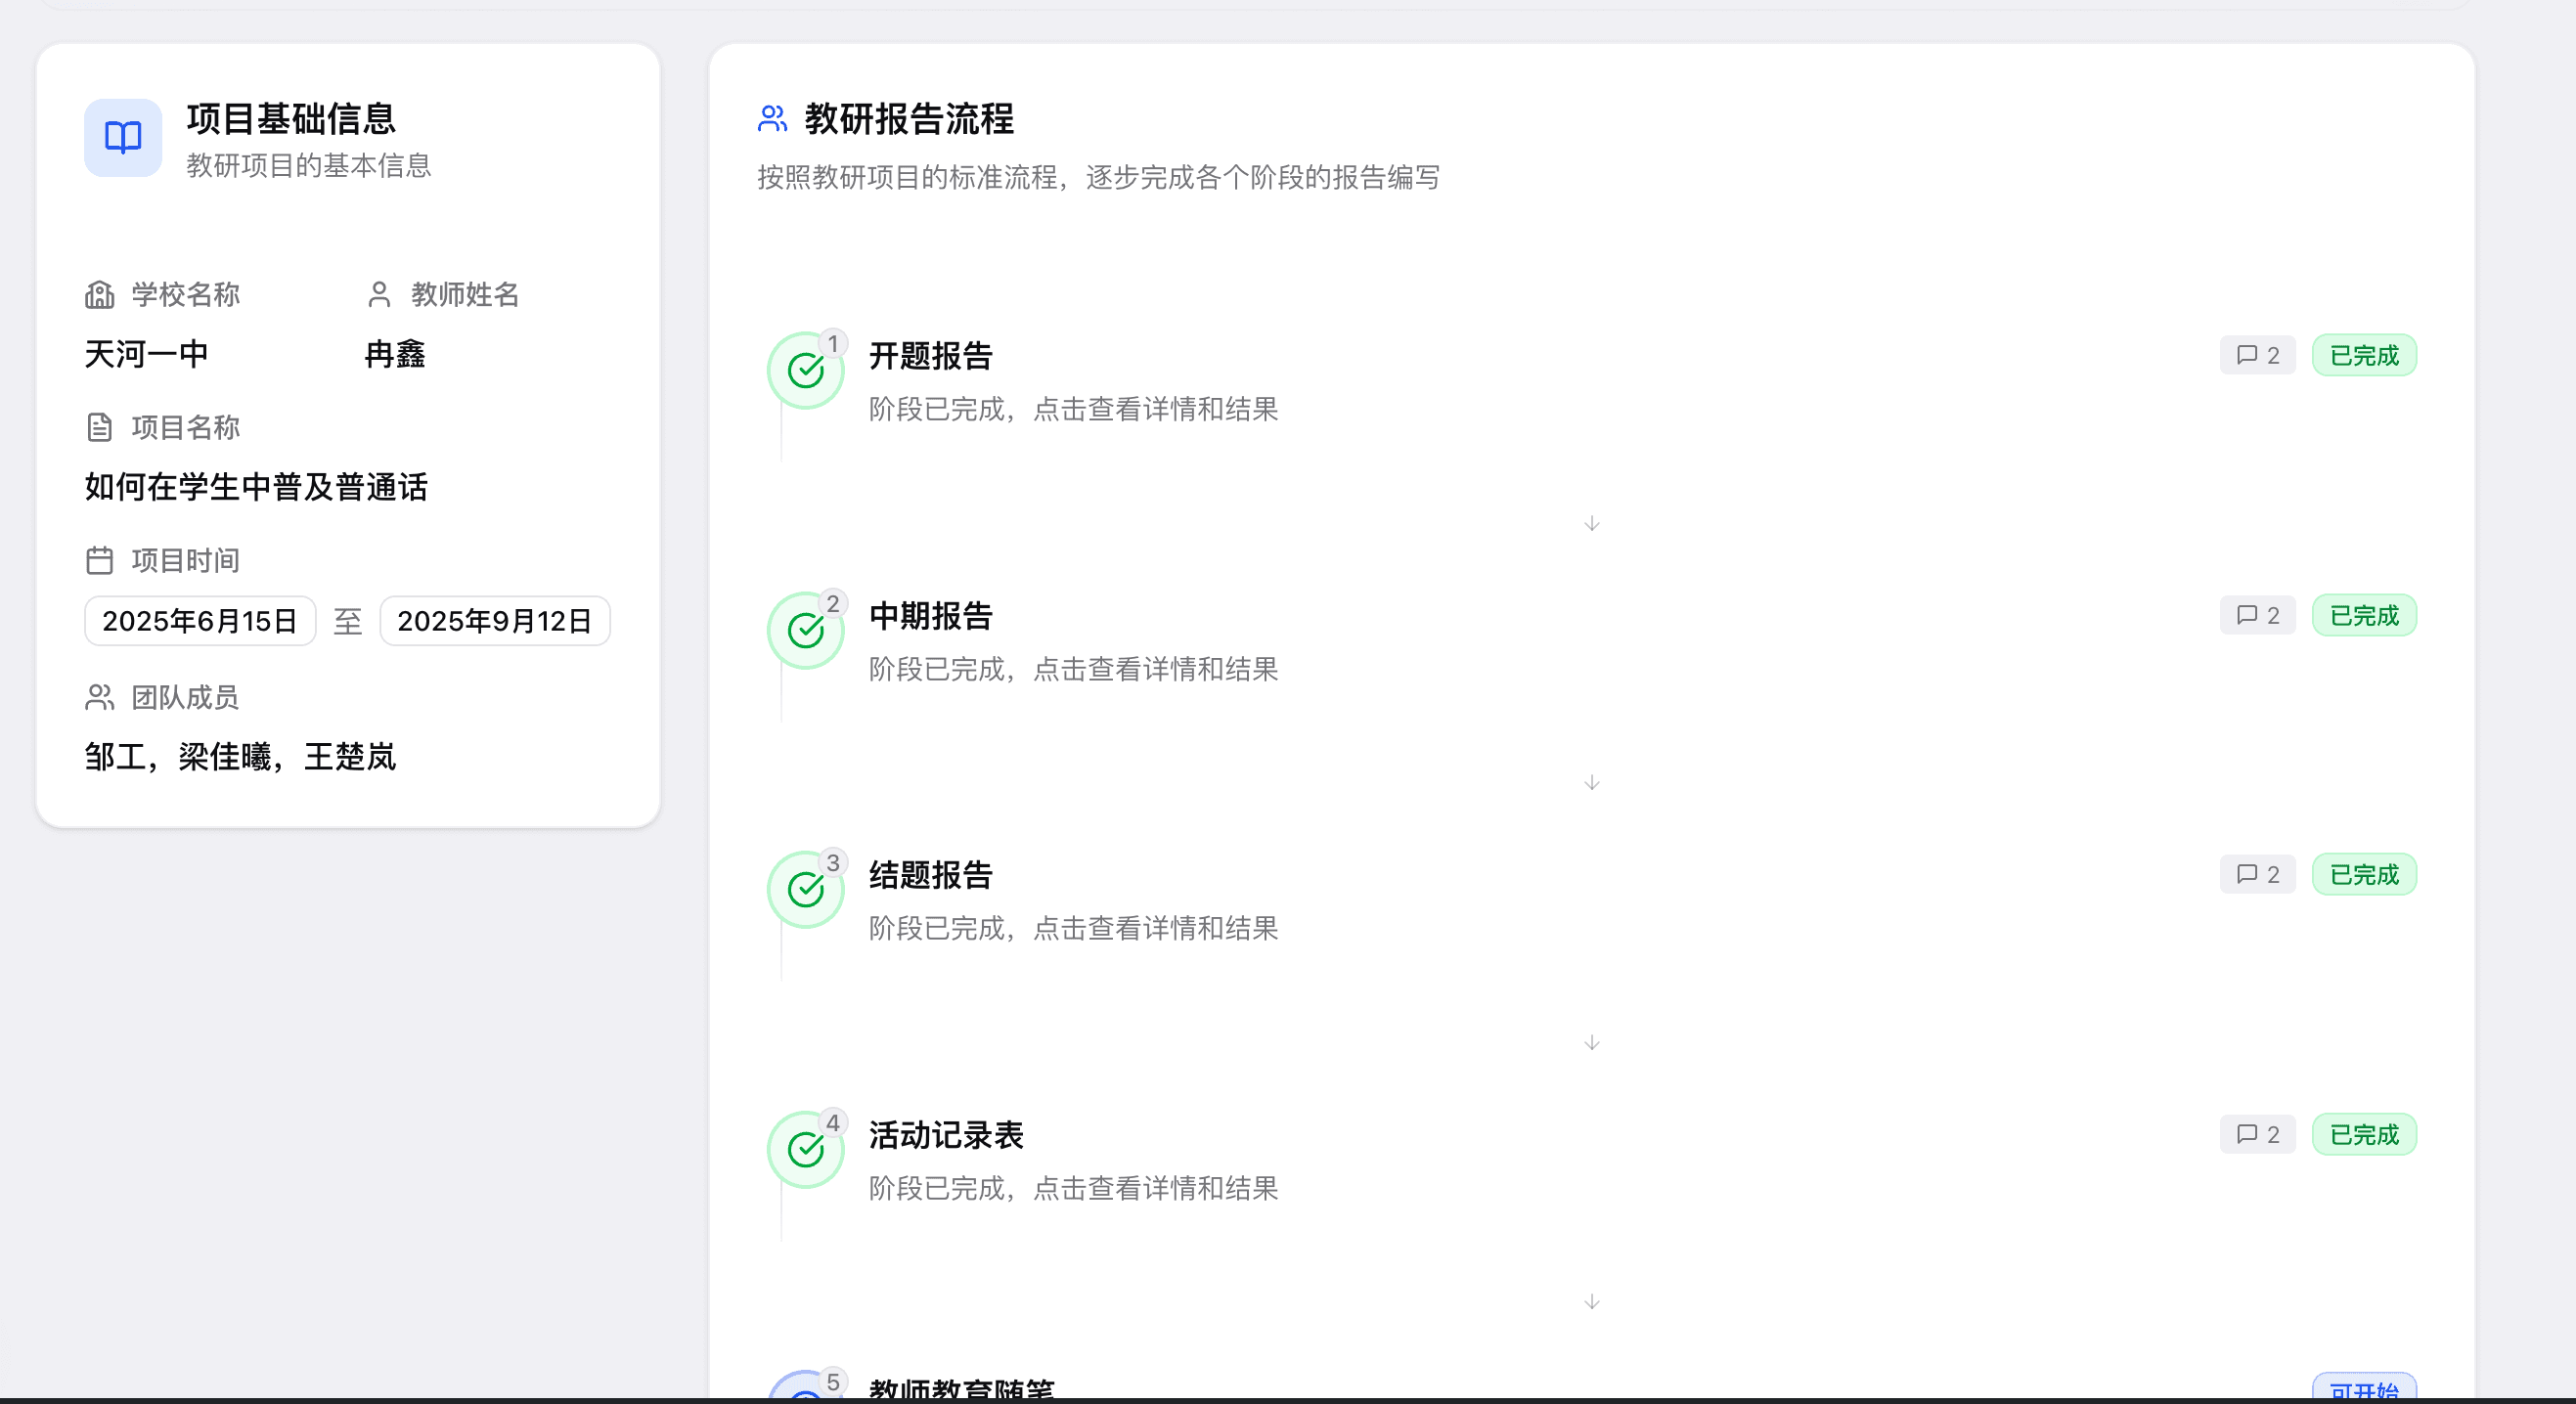Click the document icon next to 项目名称
The width and height of the screenshot is (2576, 1404).
(99, 427)
